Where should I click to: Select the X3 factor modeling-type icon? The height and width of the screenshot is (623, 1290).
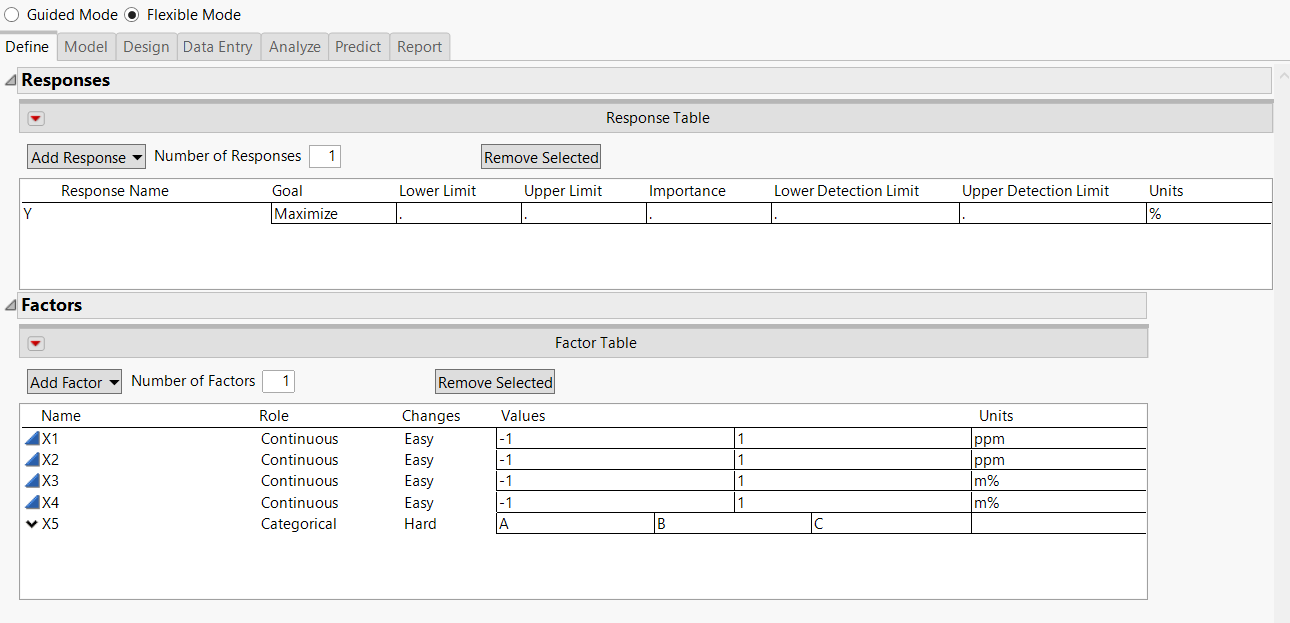pos(32,481)
